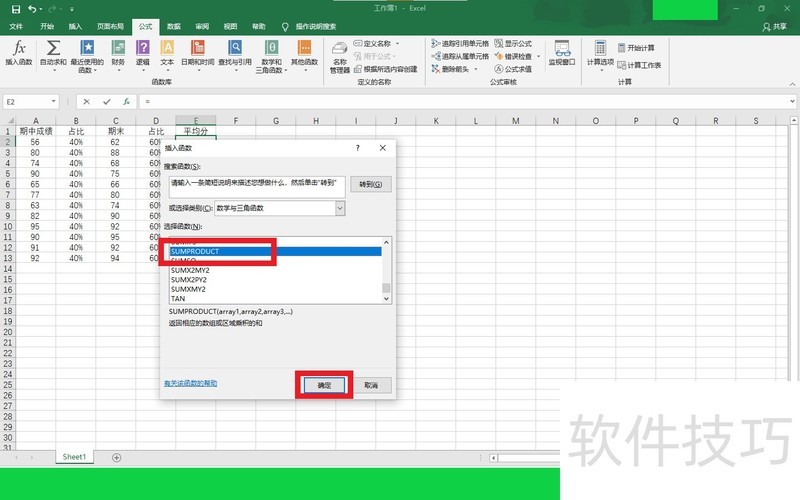
Task: Click Trace Precedents
Action: click(460, 43)
